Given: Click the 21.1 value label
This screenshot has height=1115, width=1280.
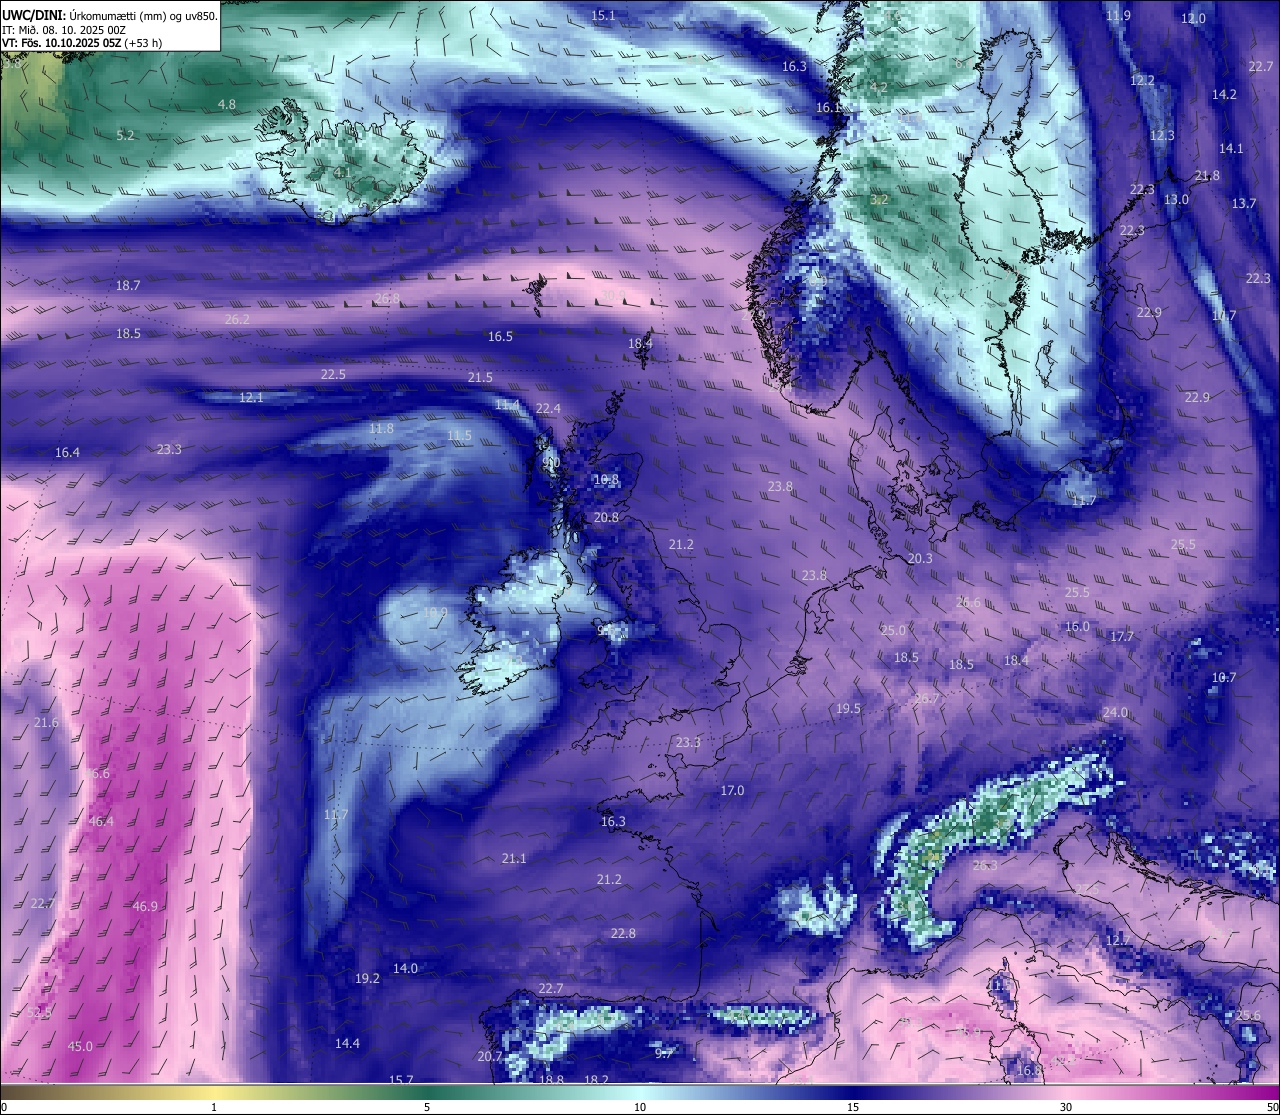Looking at the screenshot, I should [x=514, y=858].
